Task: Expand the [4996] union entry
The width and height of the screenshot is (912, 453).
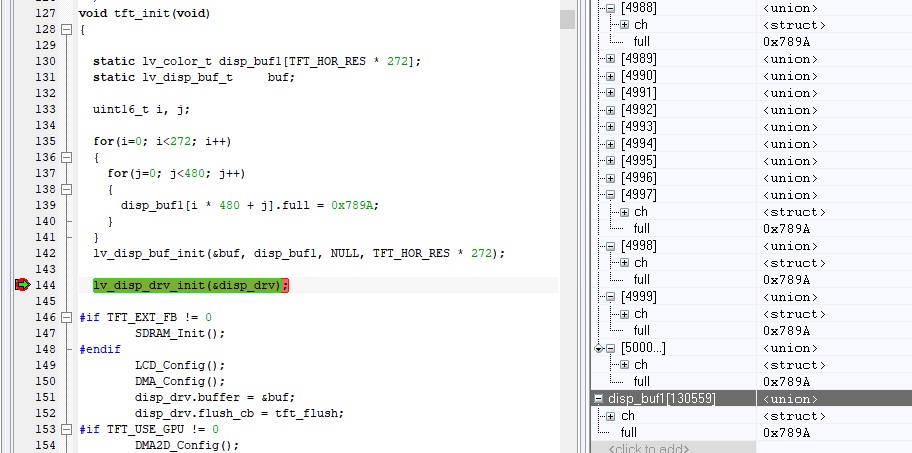Action: point(610,178)
